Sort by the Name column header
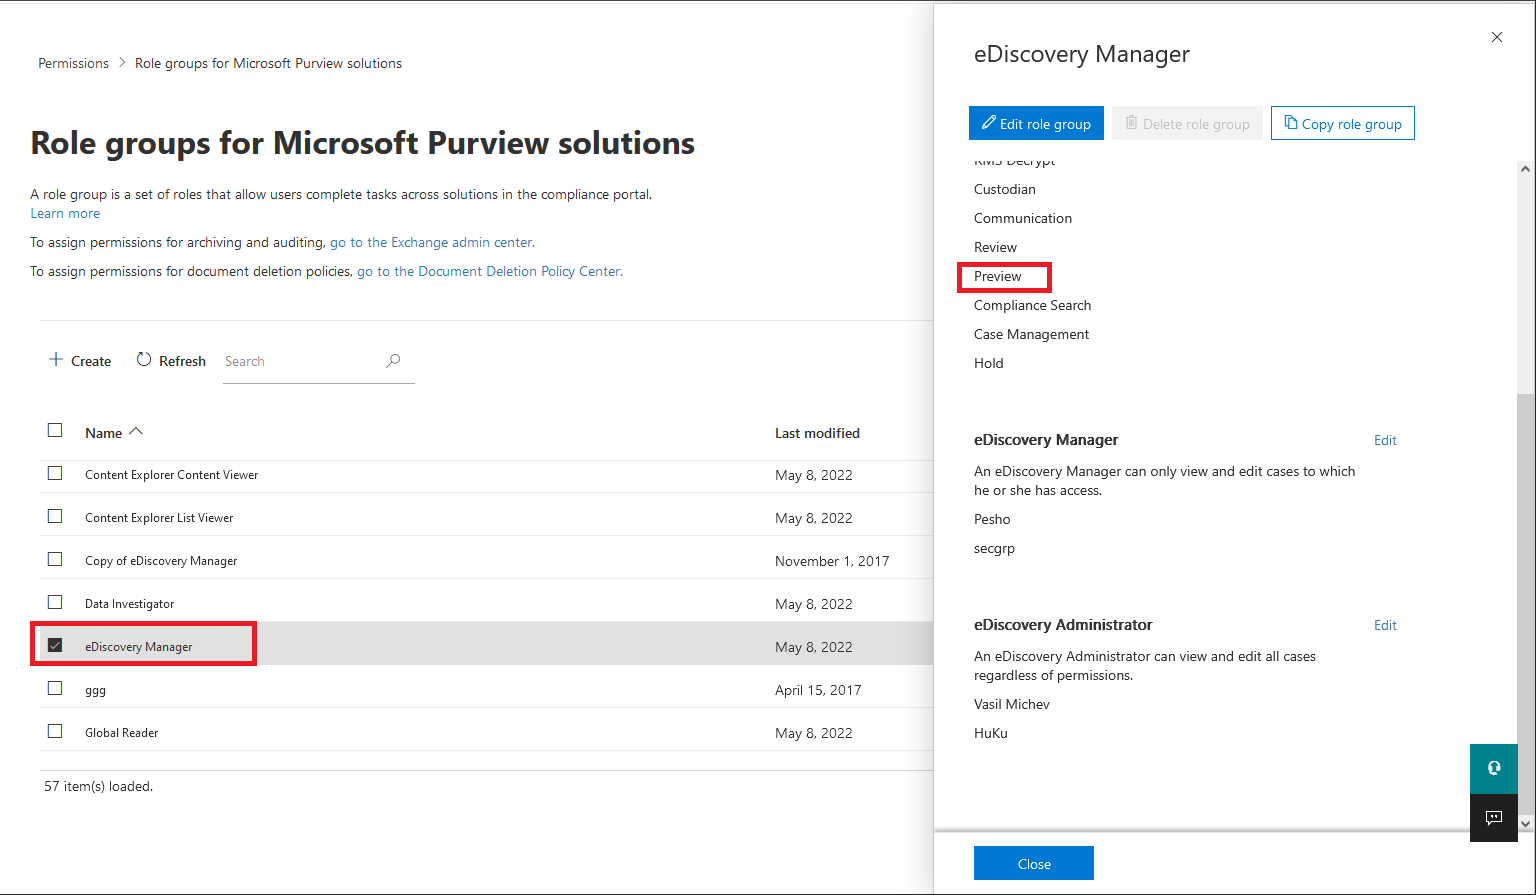The height and width of the screenshot is (895, 1536). point(103,433)
